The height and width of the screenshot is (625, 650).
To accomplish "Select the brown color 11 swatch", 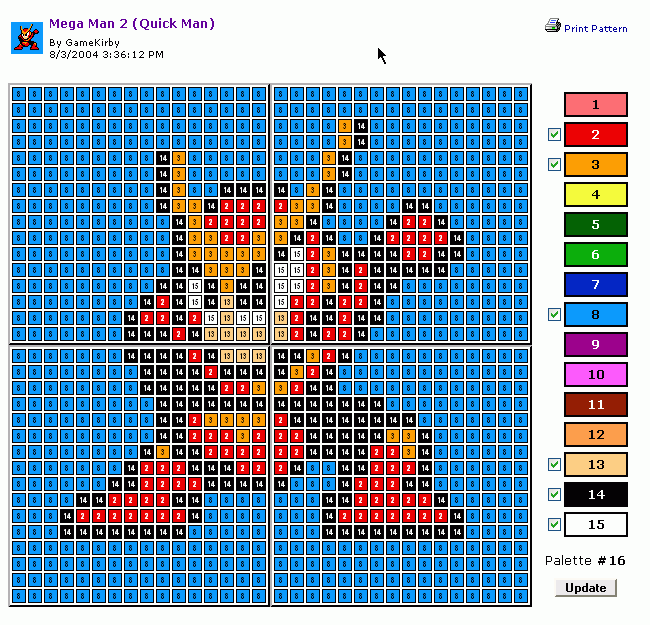I will coord(596,405).
